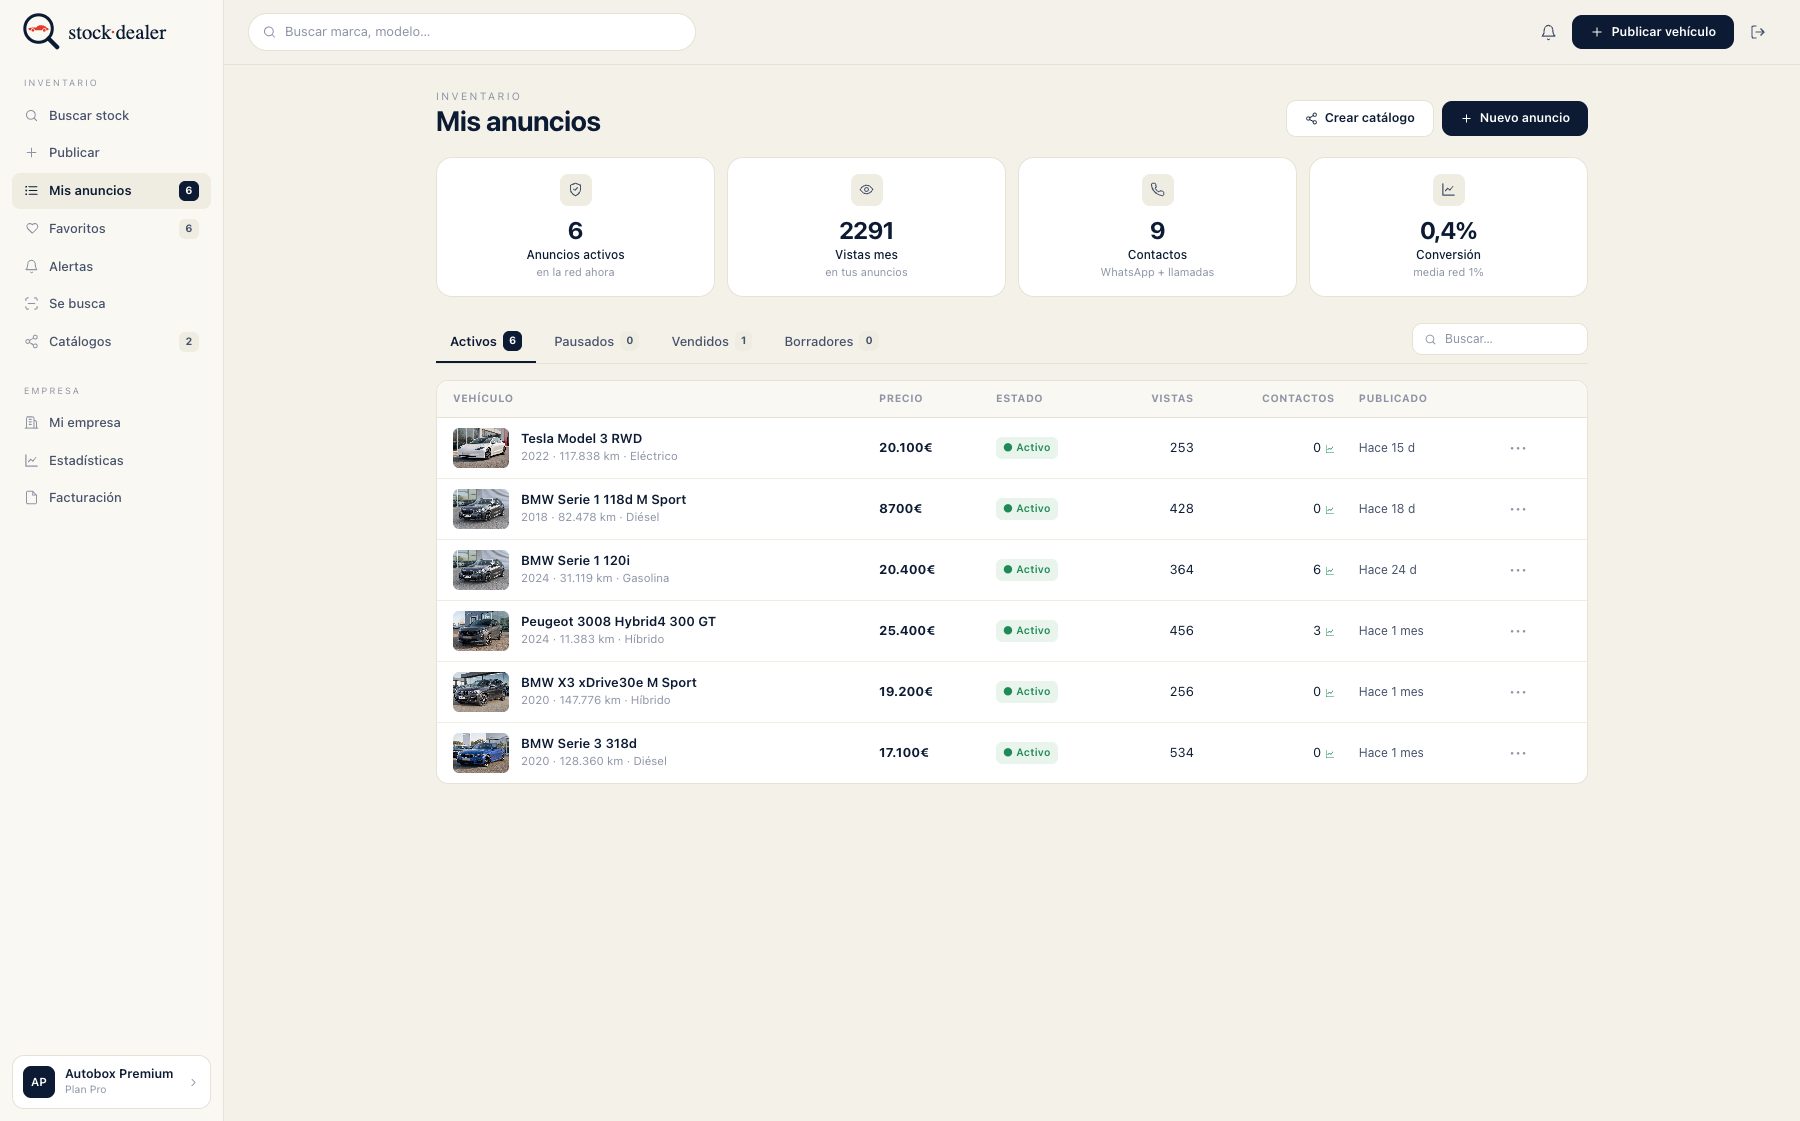
Task: Click the stock dealer logo
Action: [x=95, y=31]
